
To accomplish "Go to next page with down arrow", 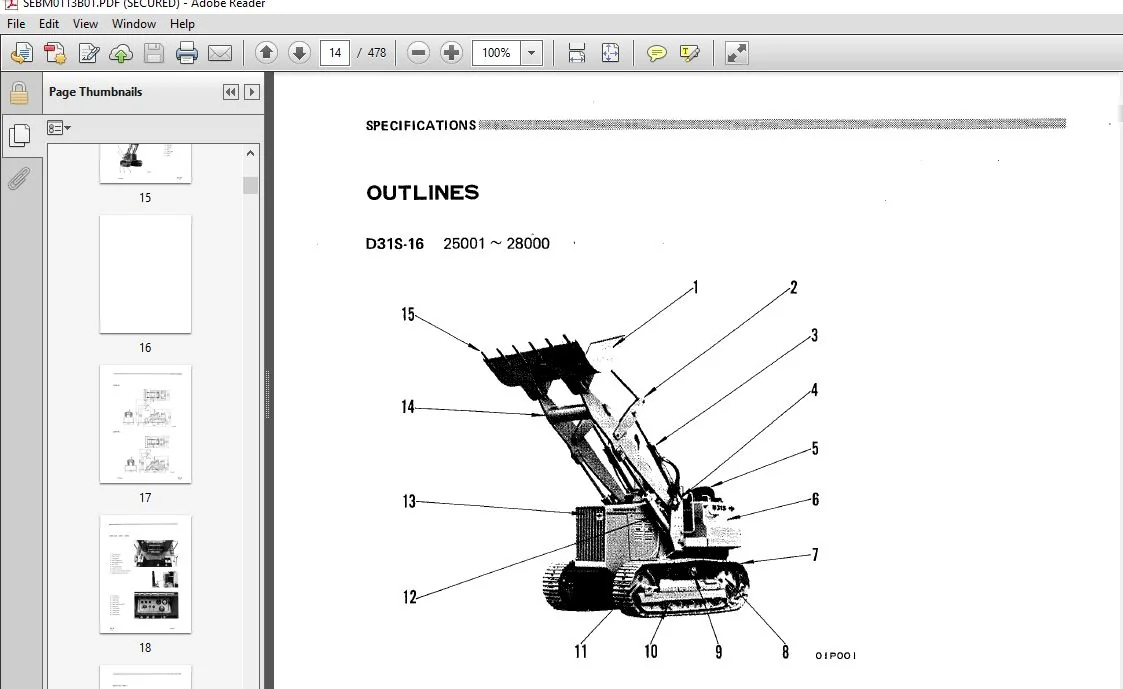I will point(299,52).
